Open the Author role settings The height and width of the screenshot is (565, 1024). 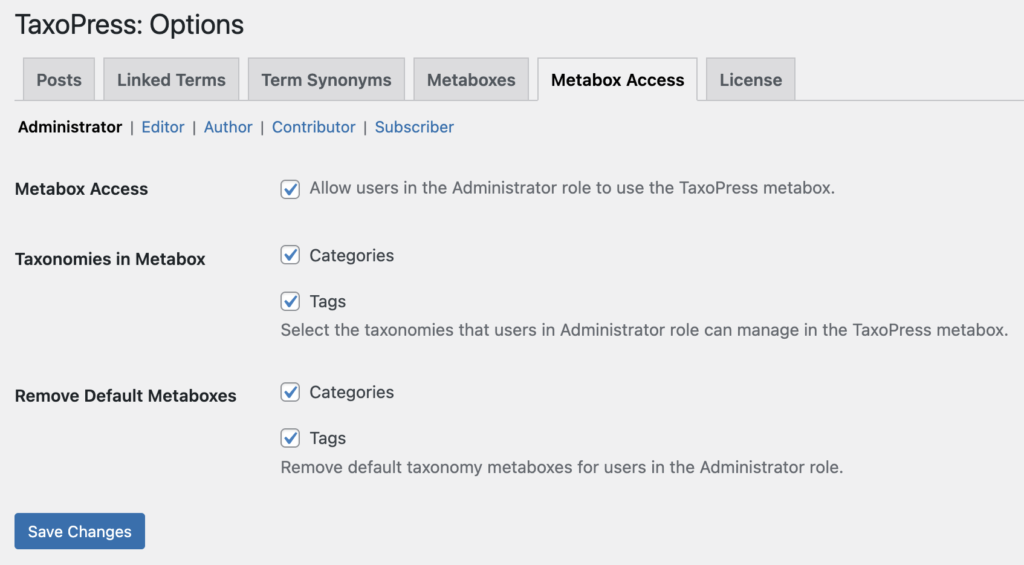coord(228,127)
